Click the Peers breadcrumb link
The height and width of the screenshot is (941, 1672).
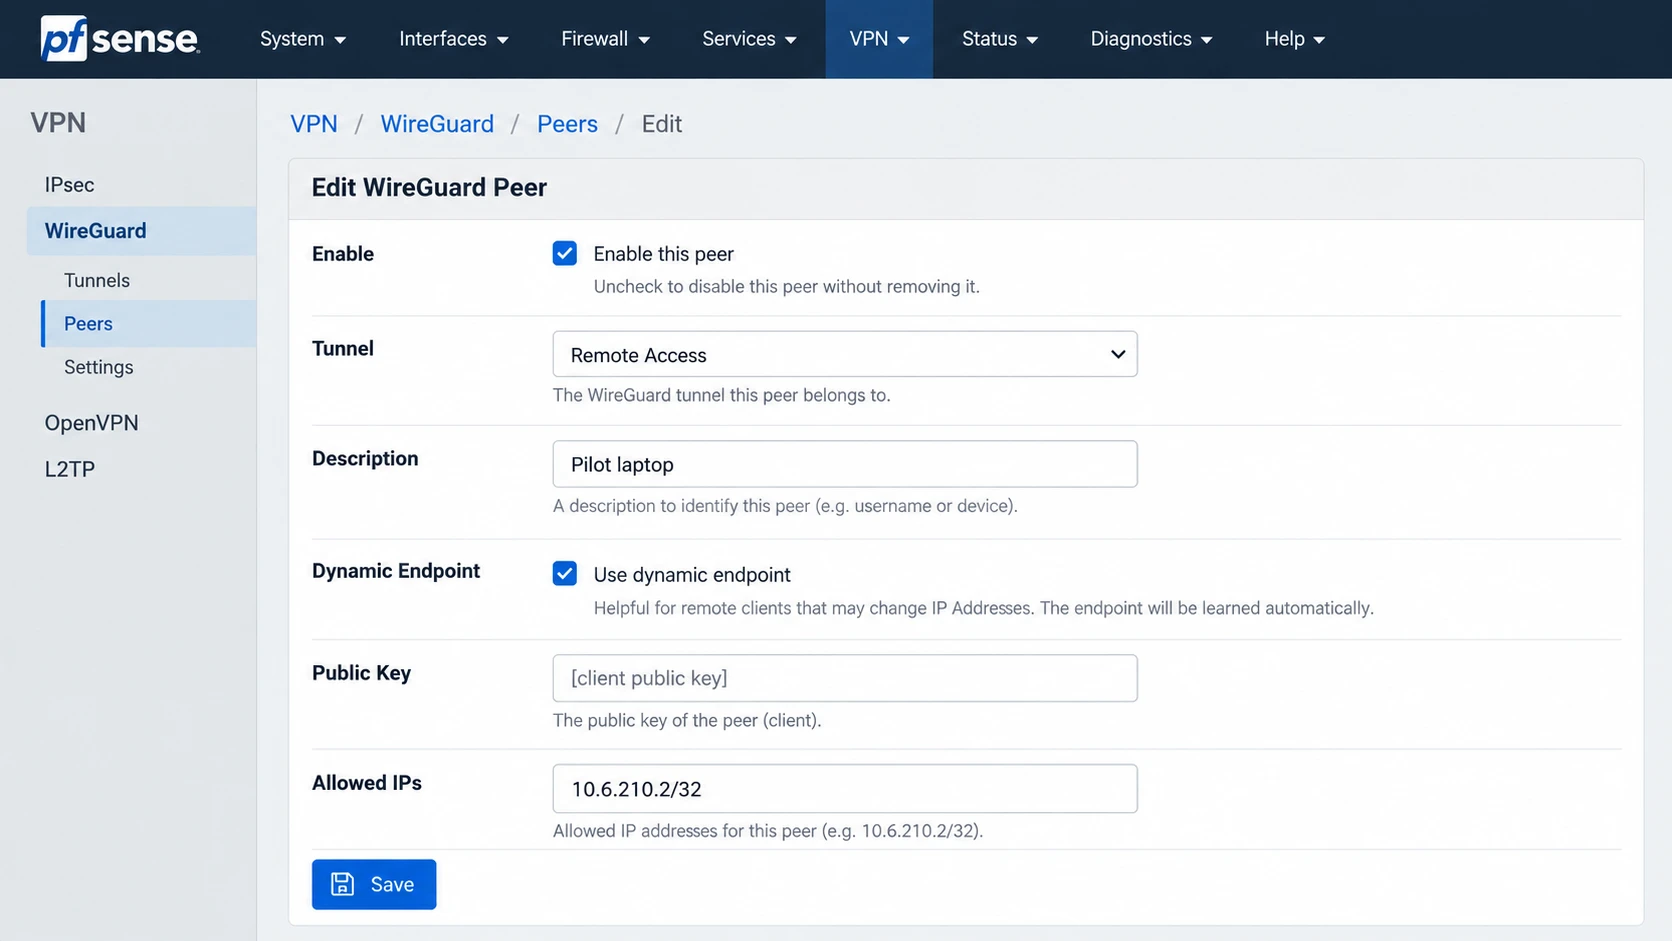(x=567, y=124)
